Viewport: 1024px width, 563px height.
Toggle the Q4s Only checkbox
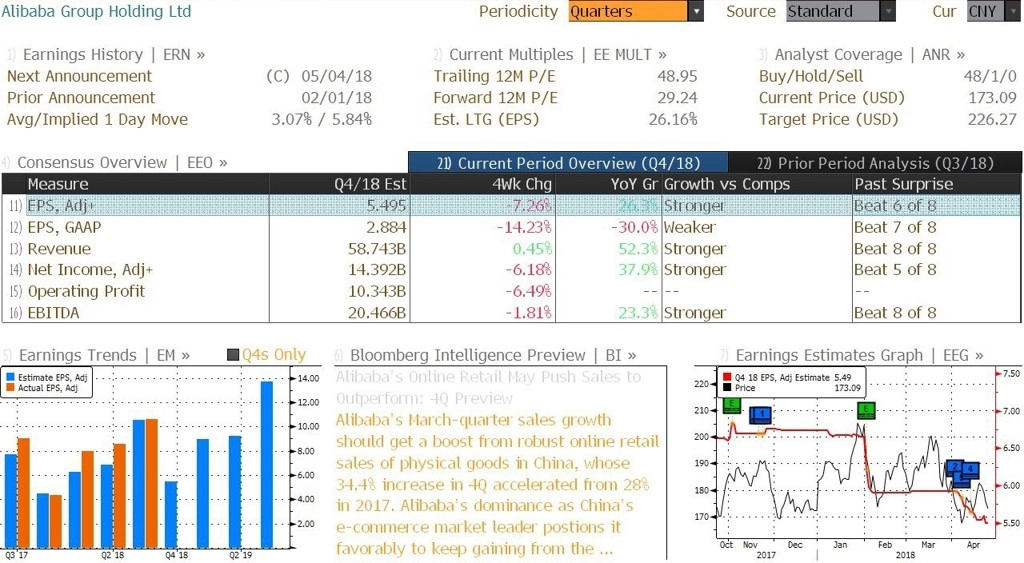click(x=232, y=355)
